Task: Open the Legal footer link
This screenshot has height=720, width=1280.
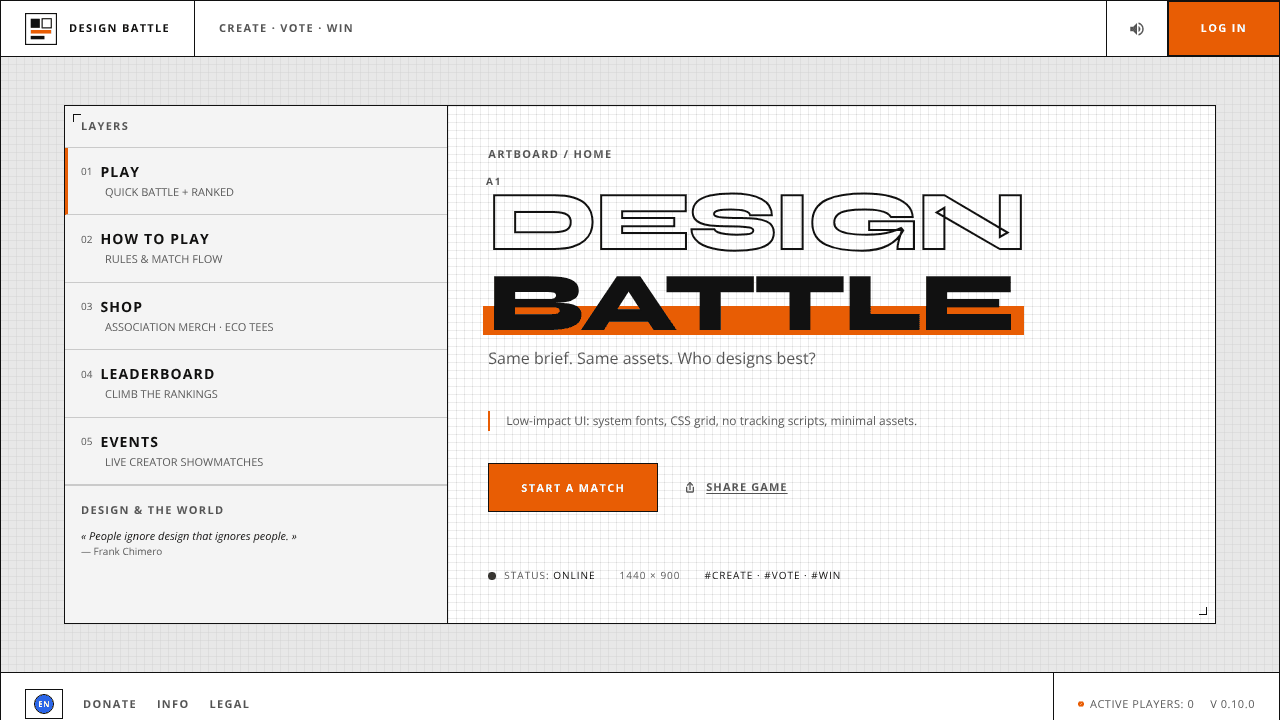Action: [x=229, y=704]
